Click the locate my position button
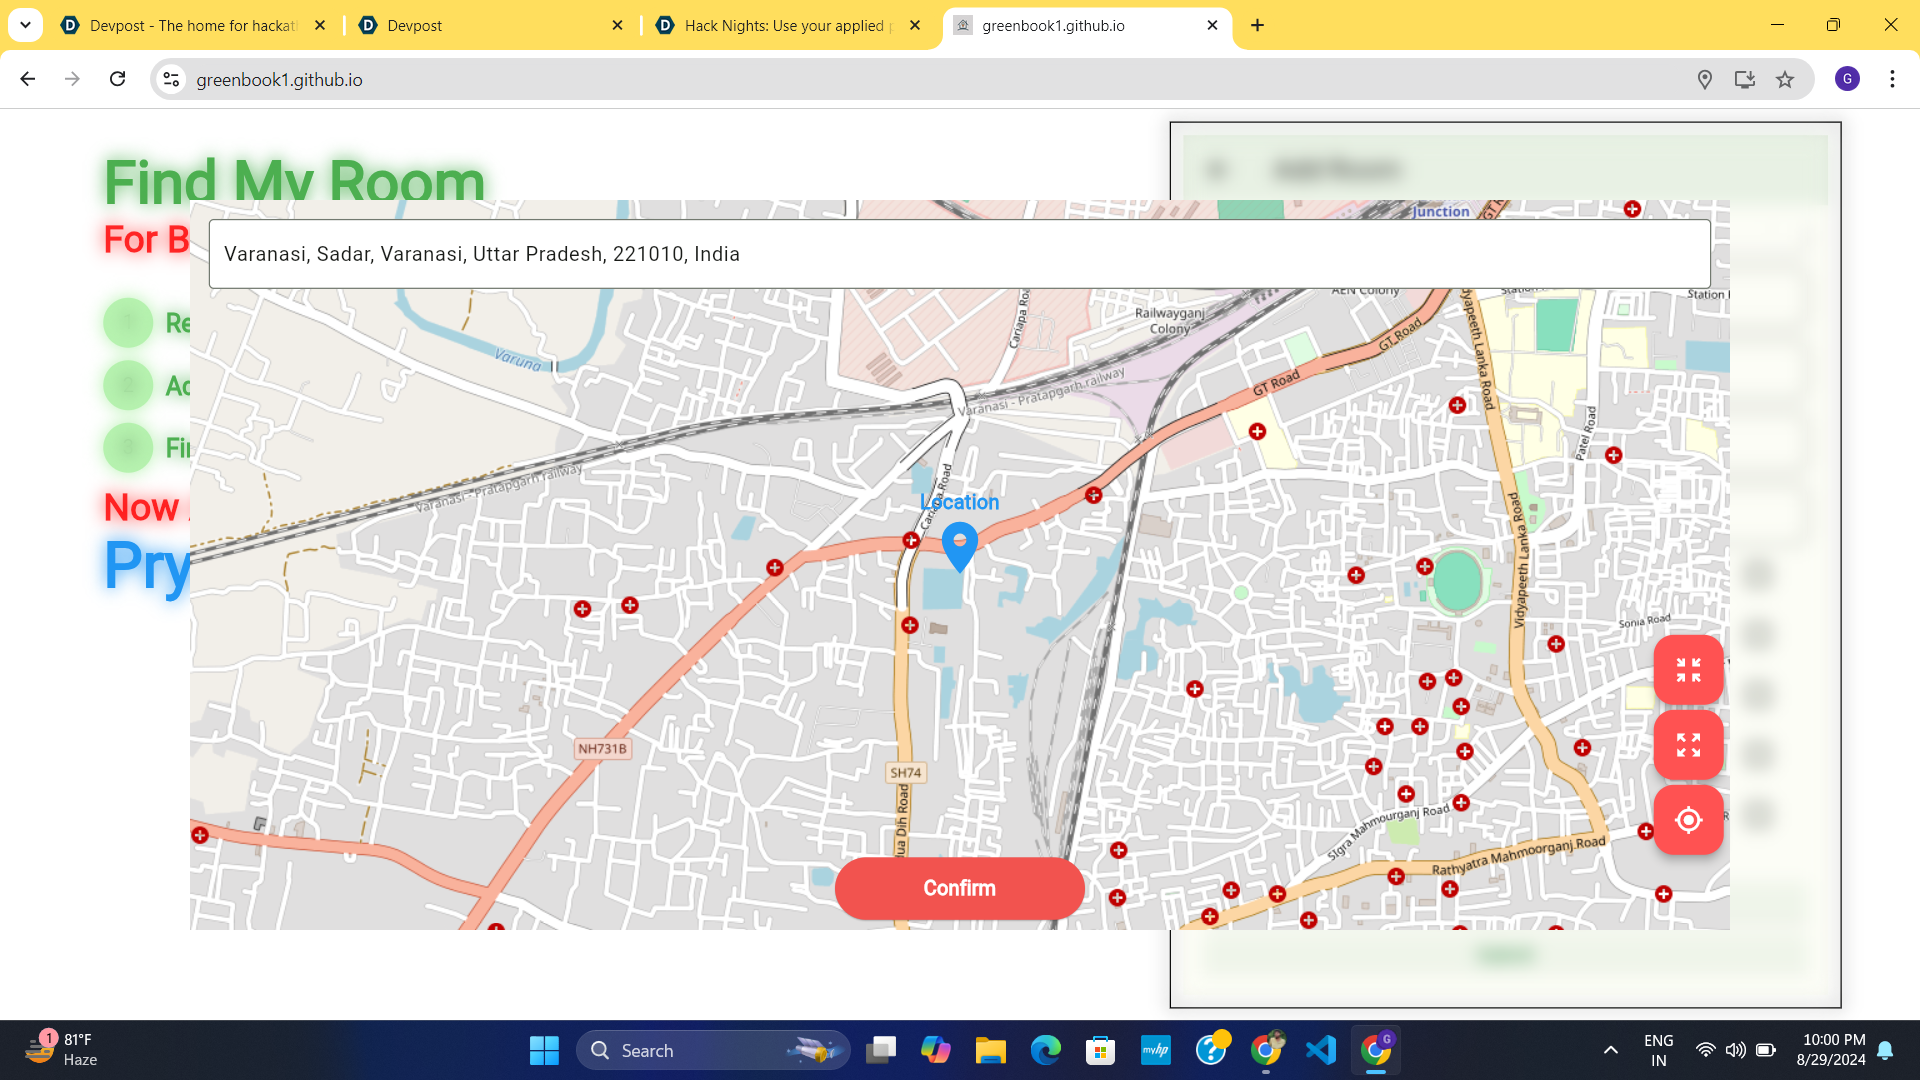Viewport: 1920px width, 1080px height. (x=1688, y=820)
